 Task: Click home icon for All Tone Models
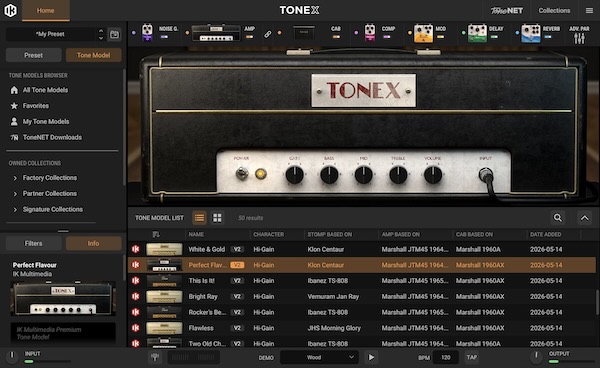14,90
